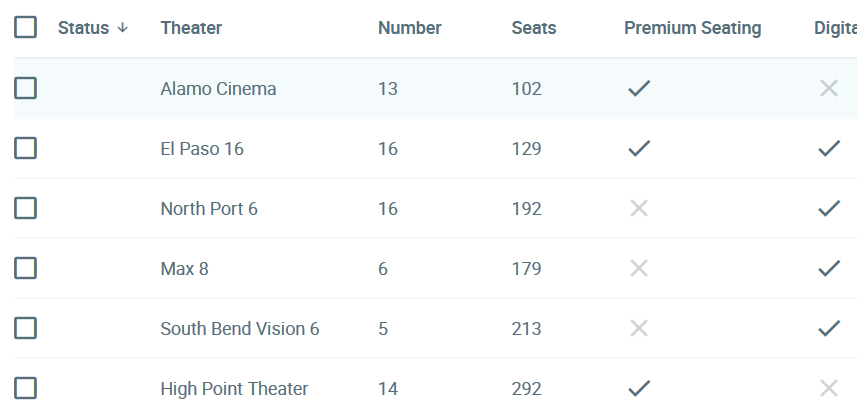Viewport: 857px width, 405px height.
Task: Click the South Bend Vision 6 name
Action: point(240,329)
